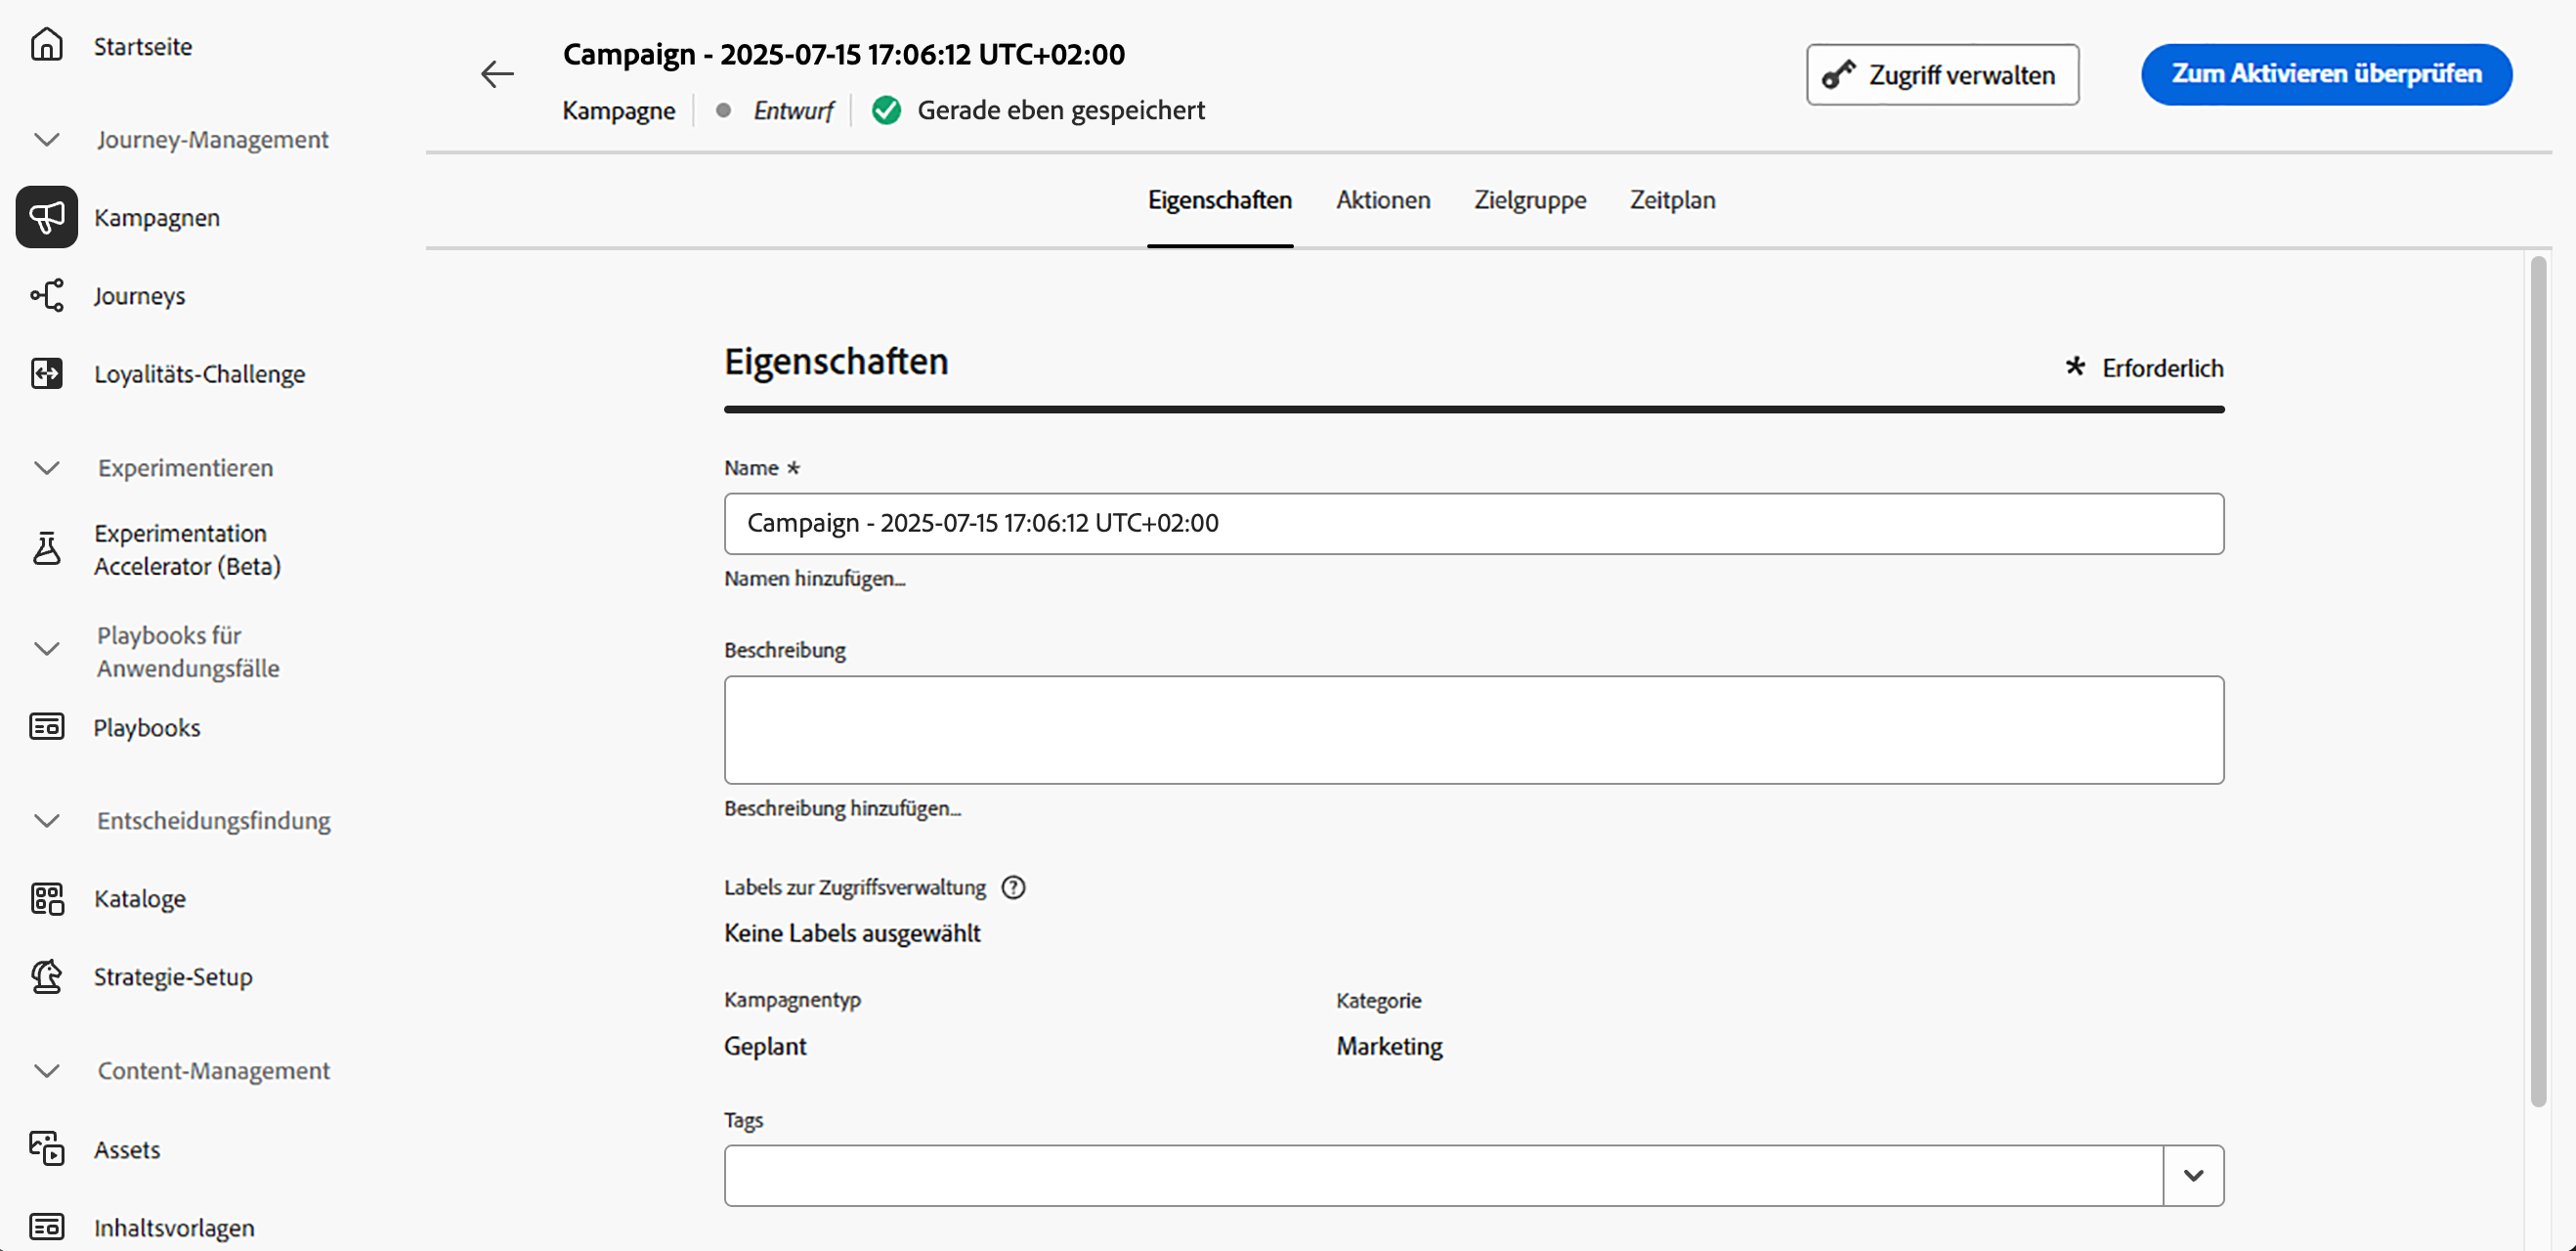Screen dimensions: 2576x1251
Task: Click the back arrow near campaign title
Action: (x=496, y=74)
